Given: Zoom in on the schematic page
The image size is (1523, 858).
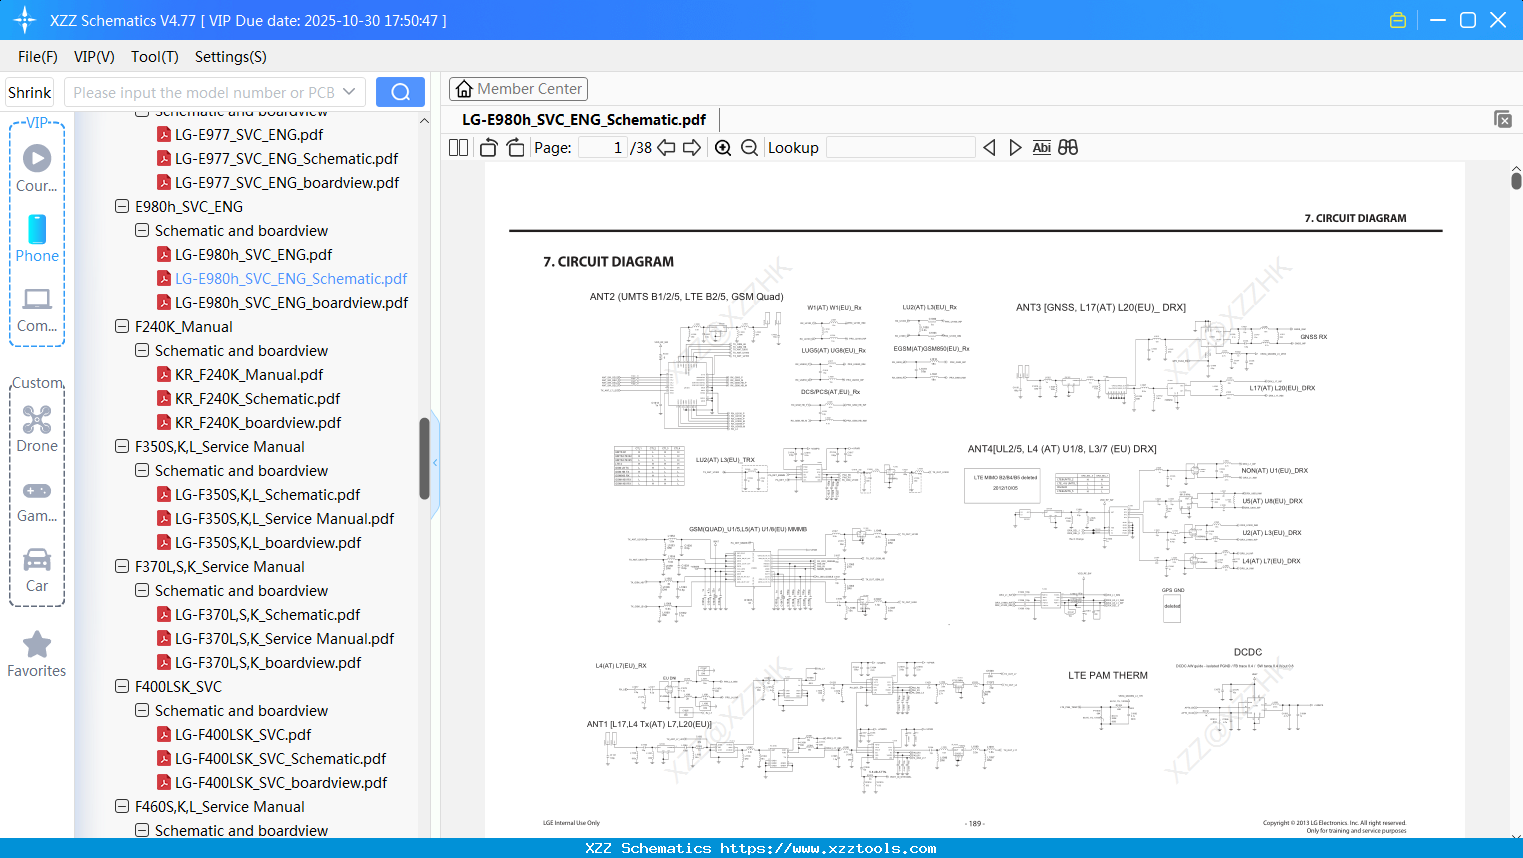Looking at the screenshot, I should tap(722, 147).
